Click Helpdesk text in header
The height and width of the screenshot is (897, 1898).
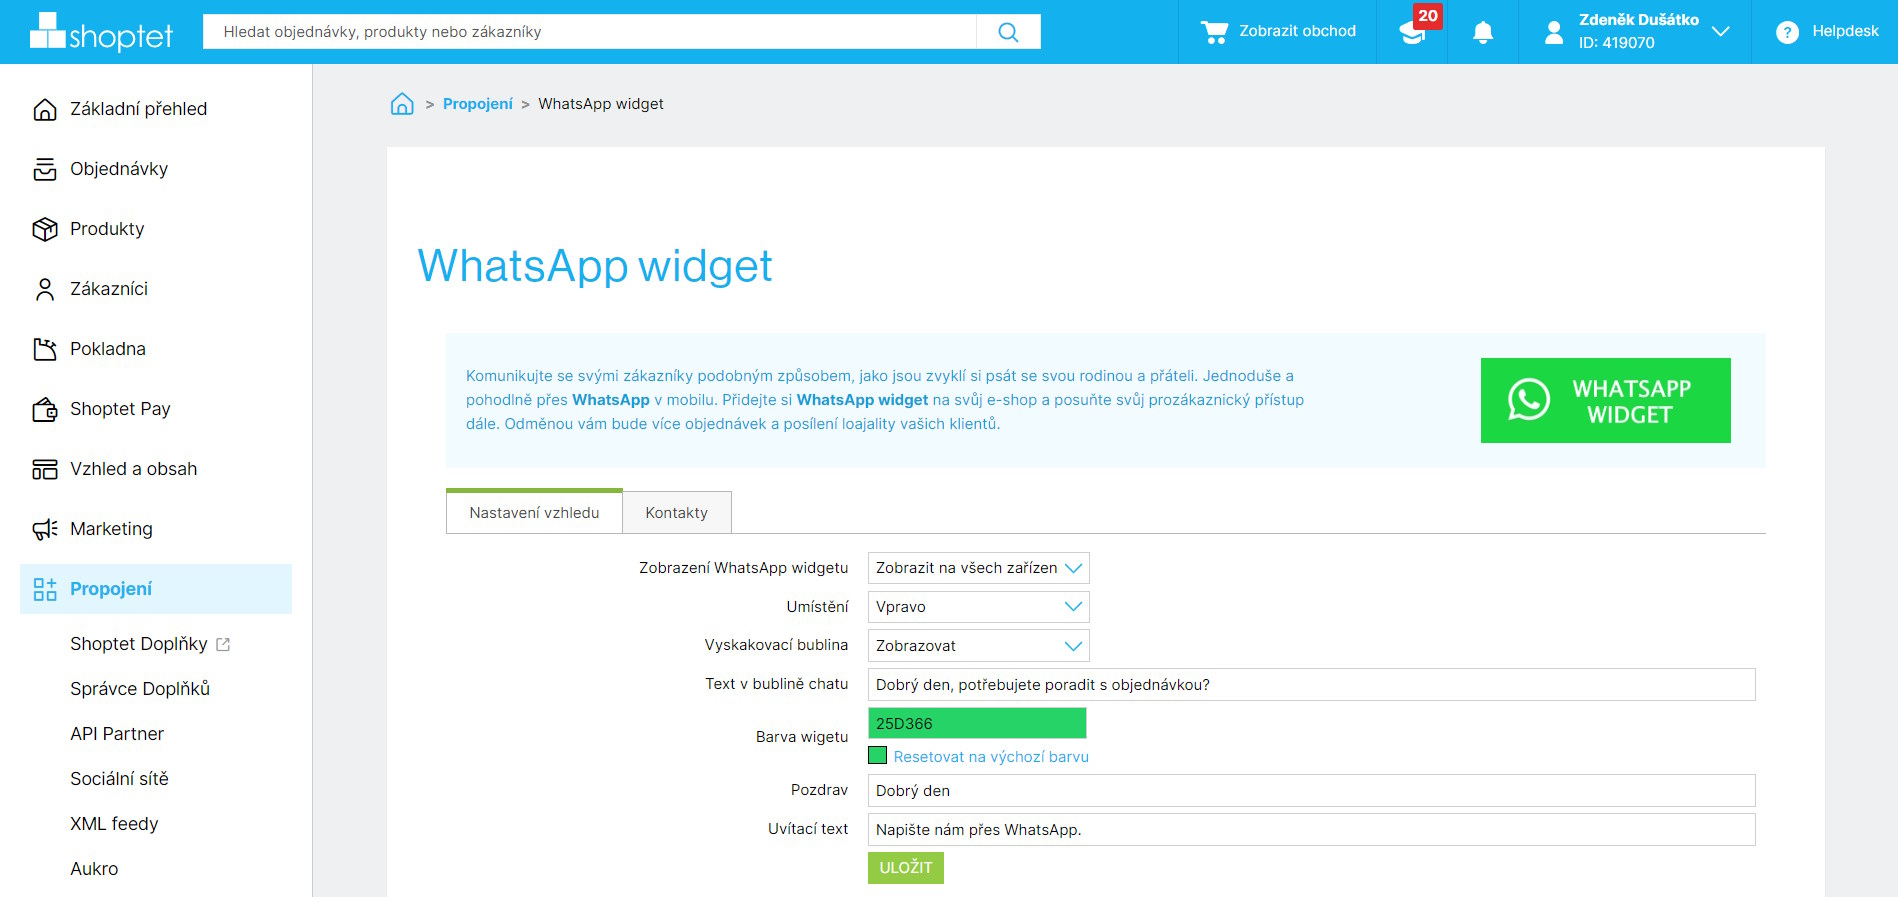click(1845, 31)
